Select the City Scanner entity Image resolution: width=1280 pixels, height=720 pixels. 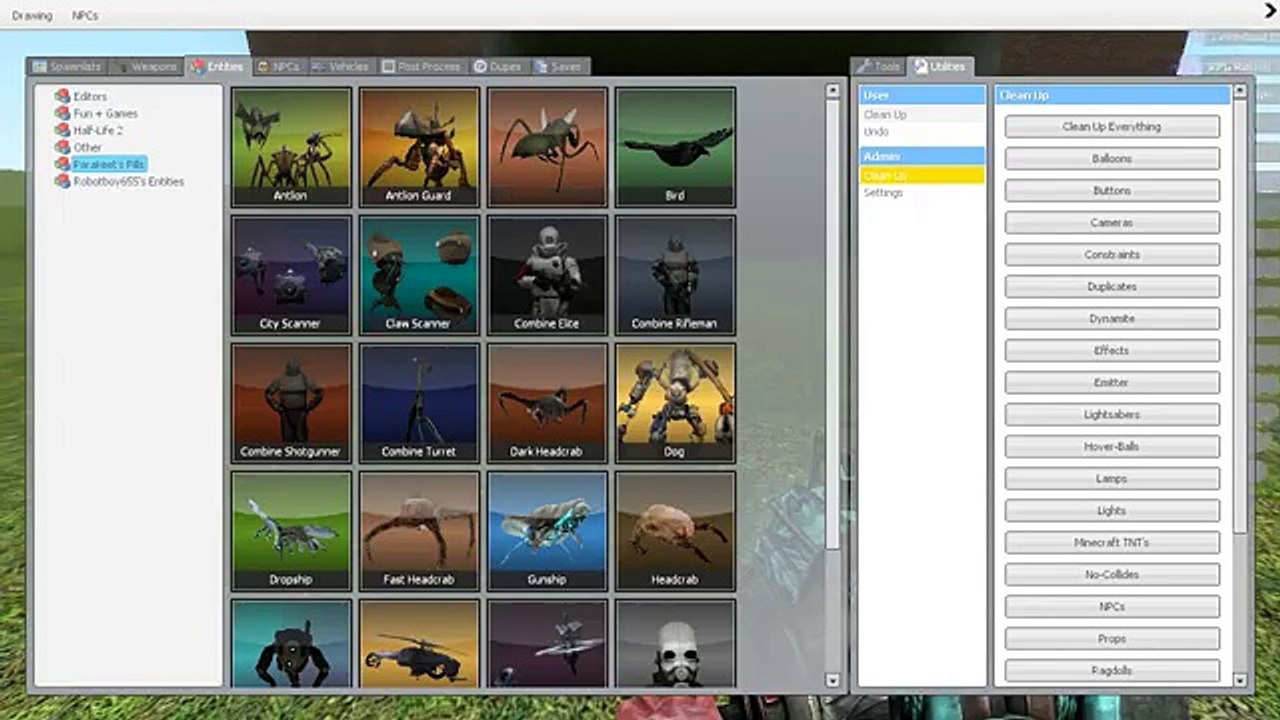tap(291, 275)
